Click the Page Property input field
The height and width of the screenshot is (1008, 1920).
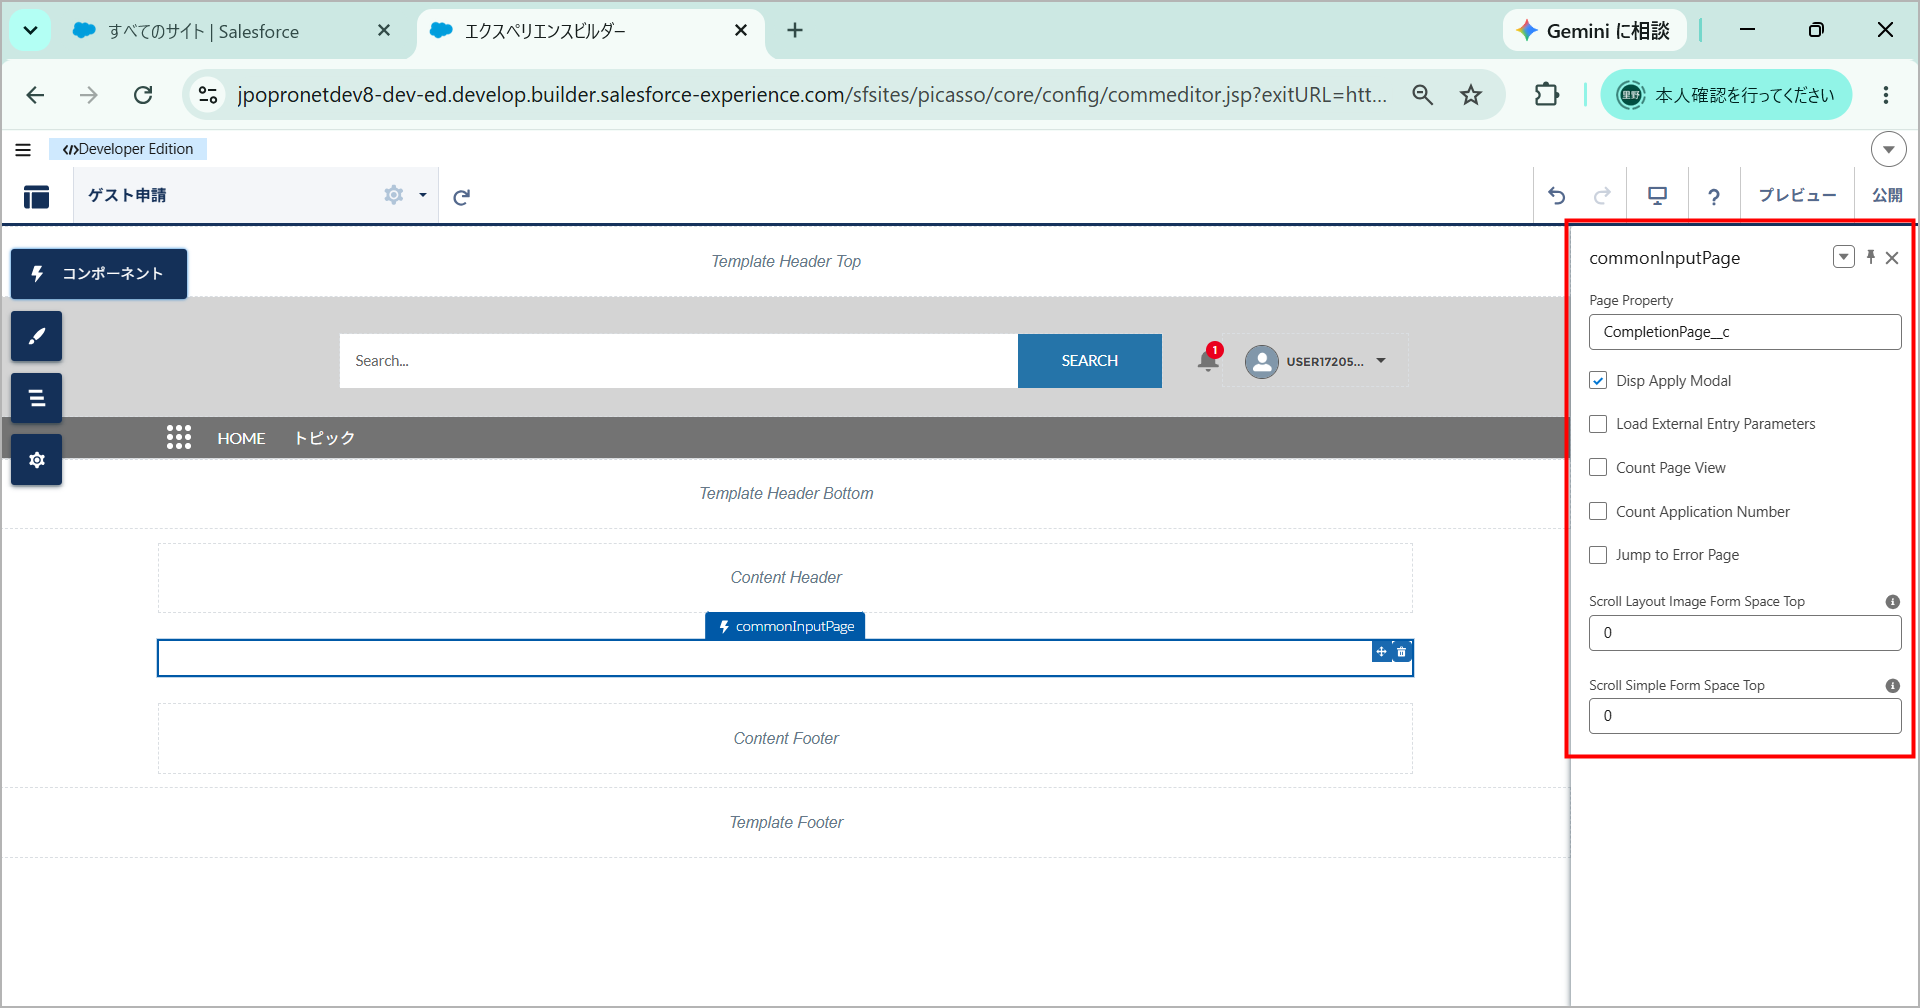point(1745,332)
